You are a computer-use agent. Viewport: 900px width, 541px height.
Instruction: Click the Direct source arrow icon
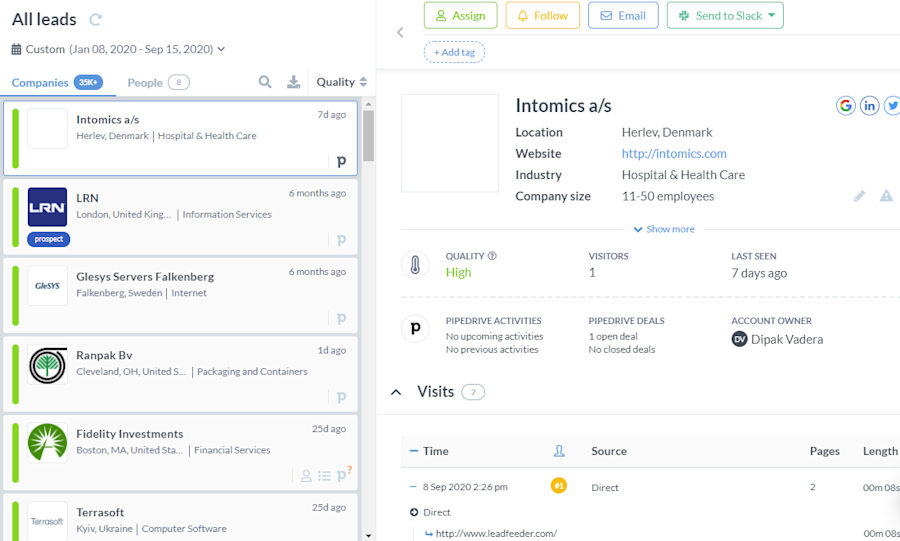pyautogui.click(x=414, y=512)
